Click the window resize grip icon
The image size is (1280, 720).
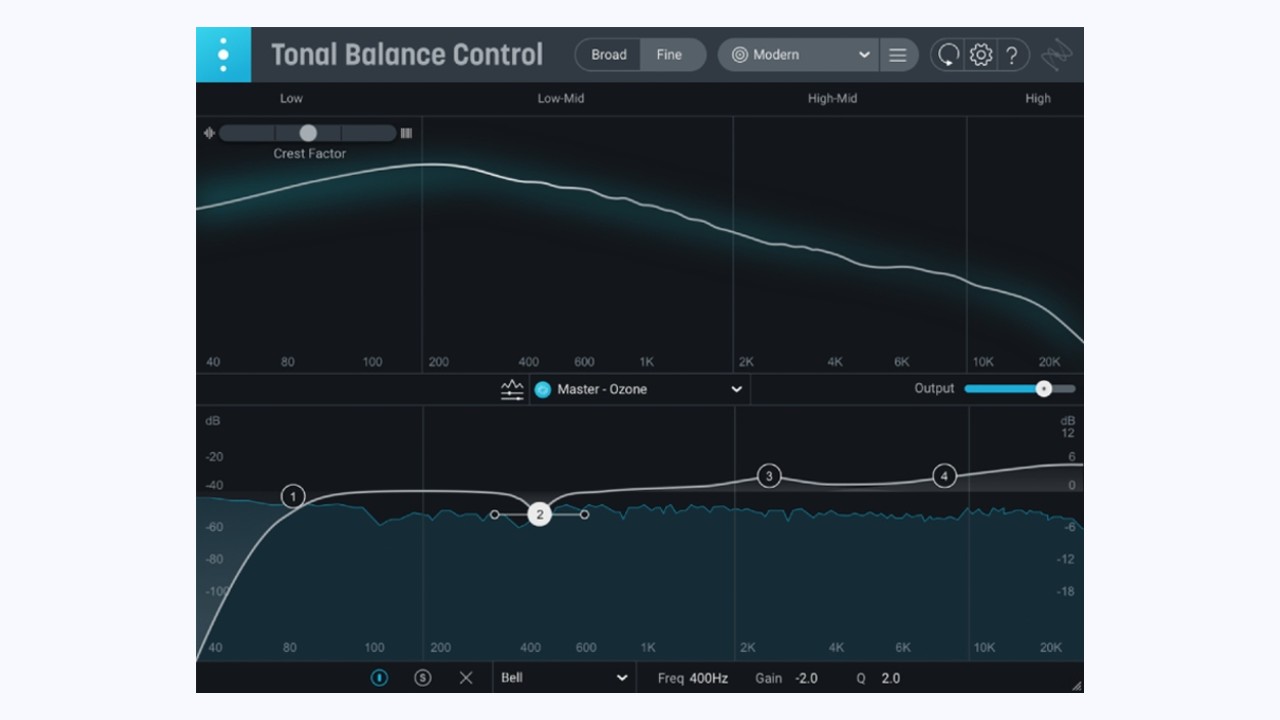(1076, 685)
